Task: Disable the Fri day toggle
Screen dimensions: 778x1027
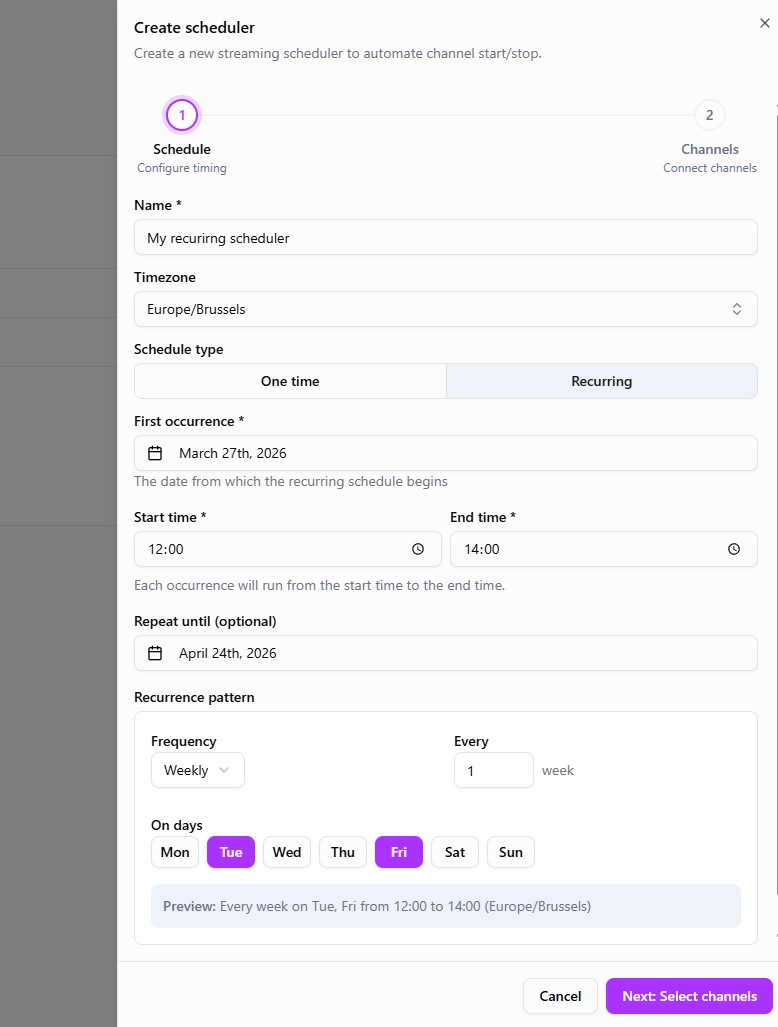Action: click(x=399, y=852)
